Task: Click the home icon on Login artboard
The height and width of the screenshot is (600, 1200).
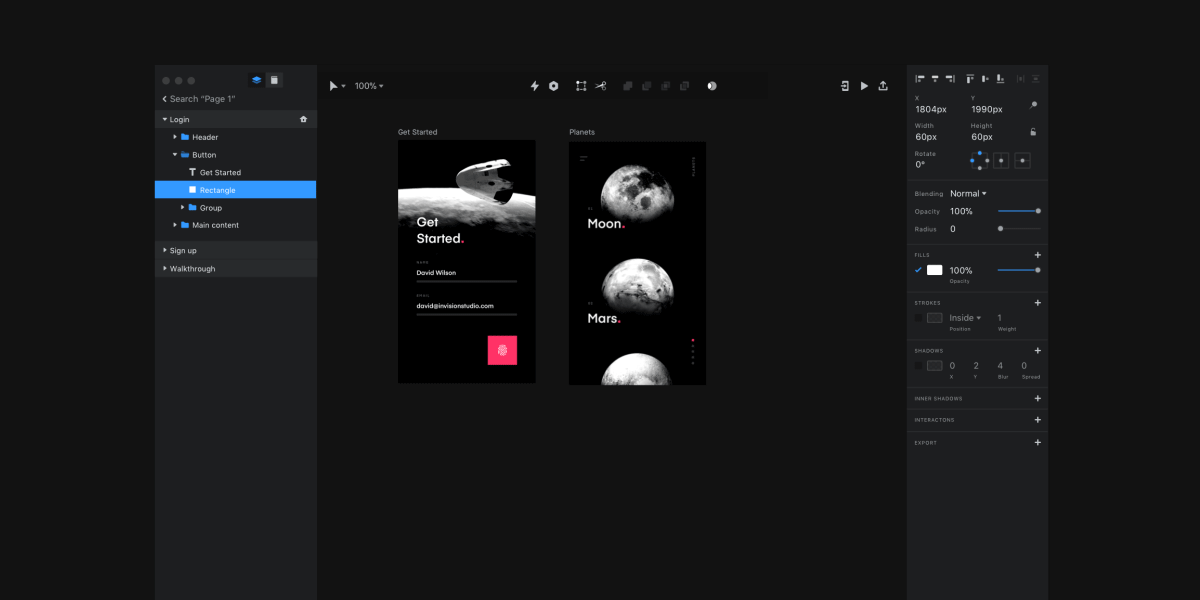Action: click(x=304, y=119)
